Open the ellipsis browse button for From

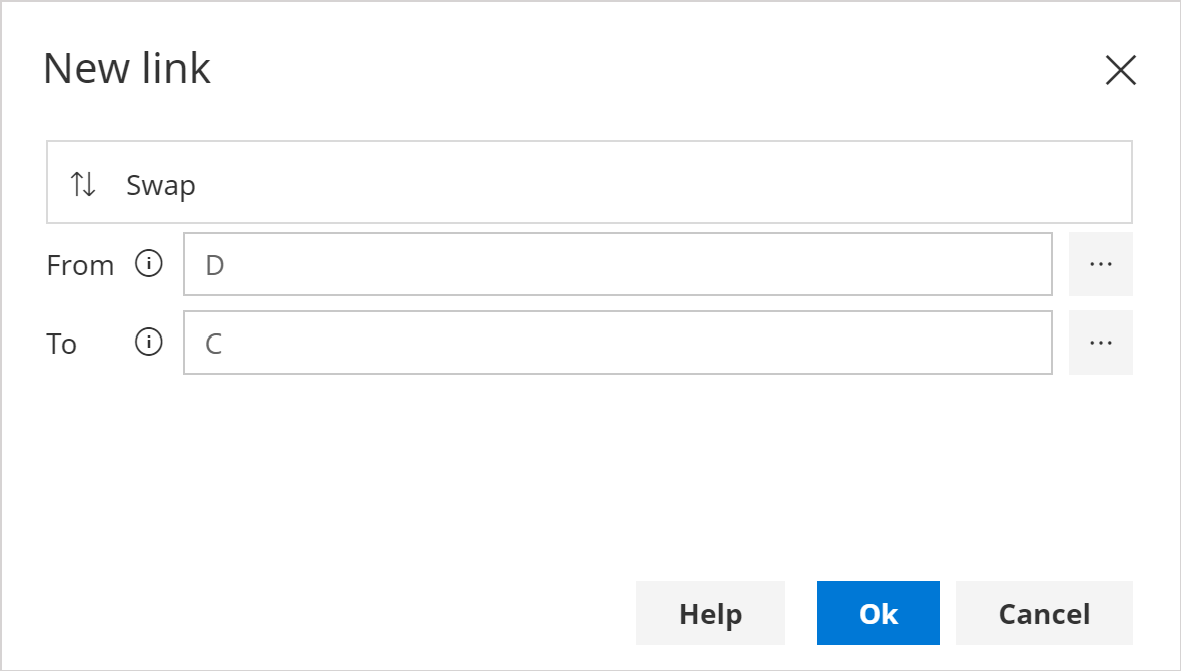point(1100,264)
